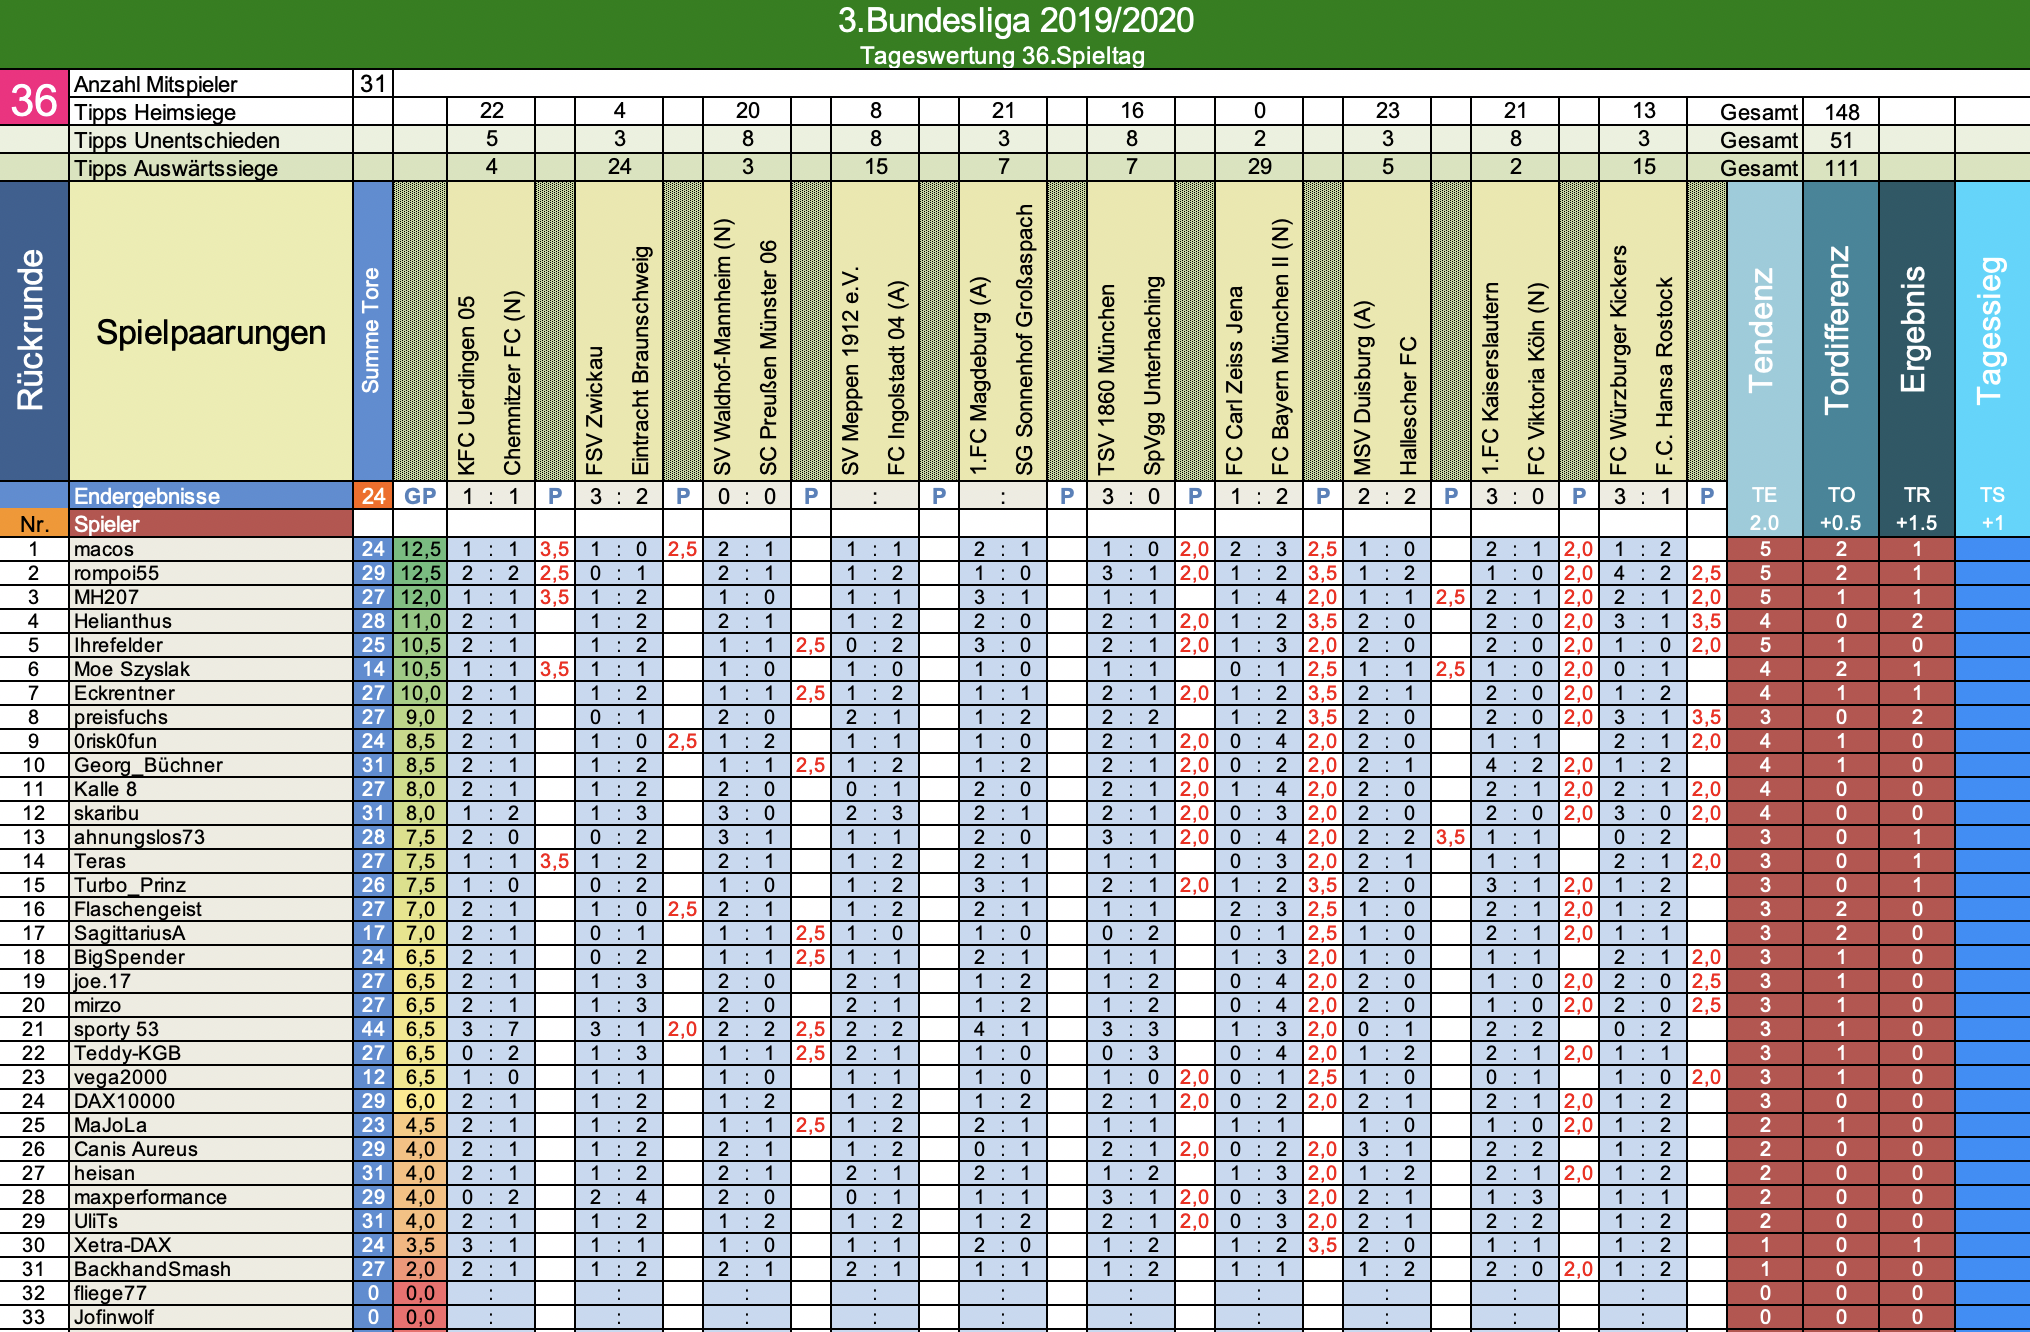Select the 'Tipps Heimsiege' row label
The image size is (2030, 1332).
[155, 112]
